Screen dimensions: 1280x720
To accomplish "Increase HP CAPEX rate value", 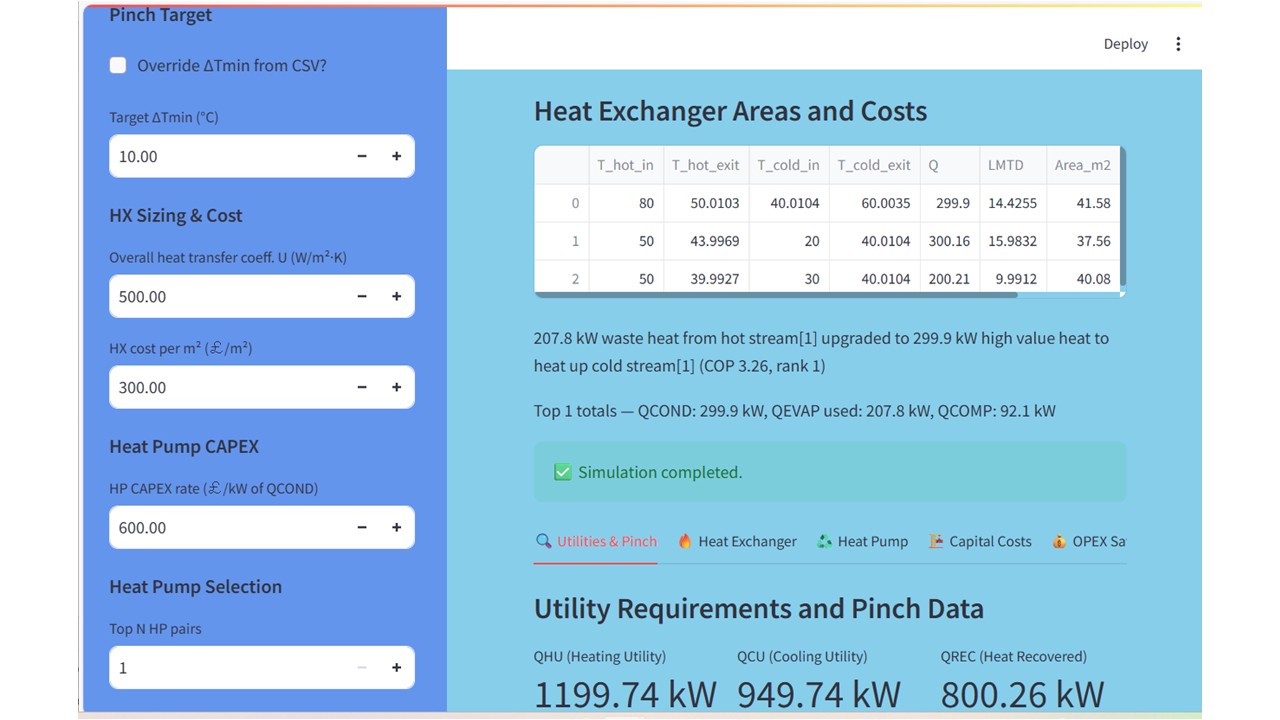I will (396, 528).
